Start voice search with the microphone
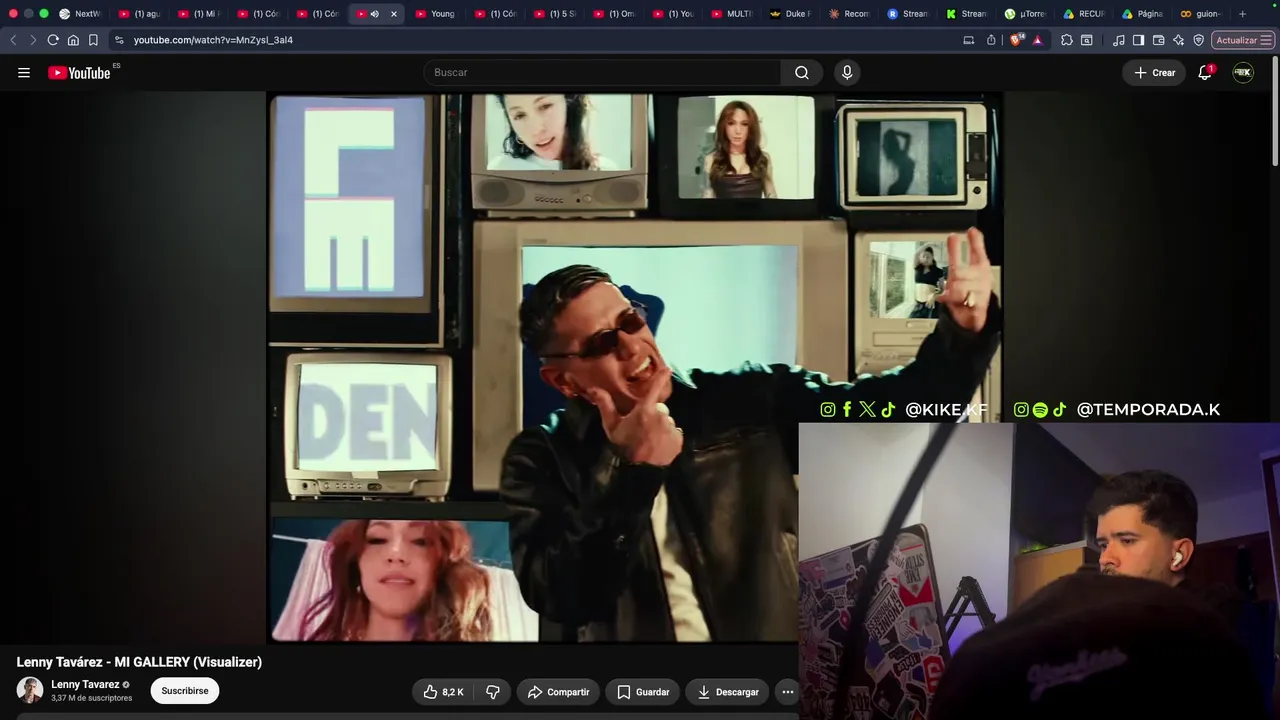The height and width of the screenshot is (720, 1280). [847, 72]
